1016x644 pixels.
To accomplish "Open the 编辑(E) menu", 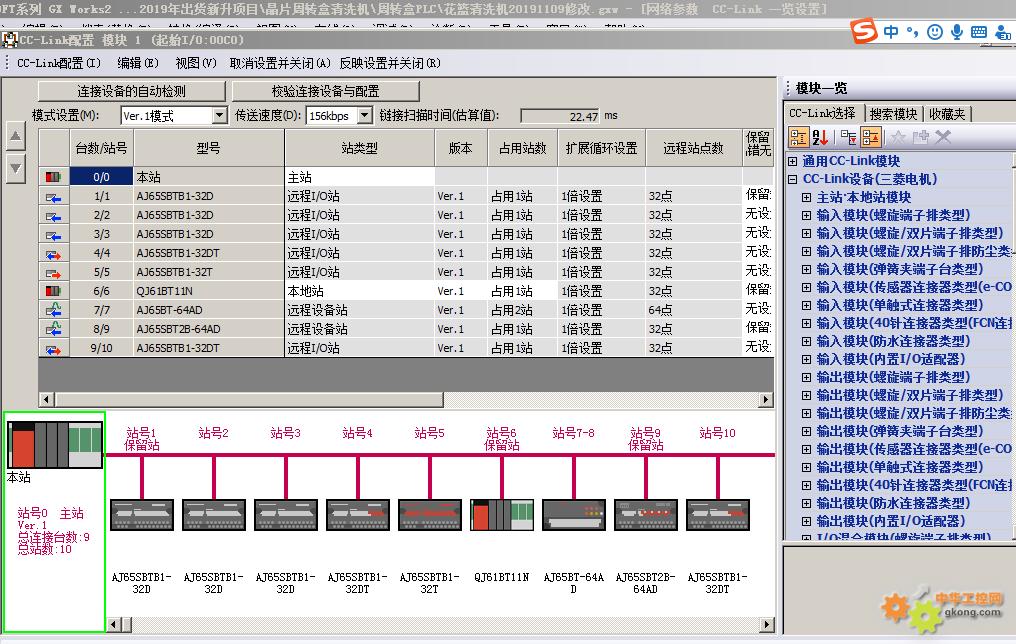I will pos(138,63).
